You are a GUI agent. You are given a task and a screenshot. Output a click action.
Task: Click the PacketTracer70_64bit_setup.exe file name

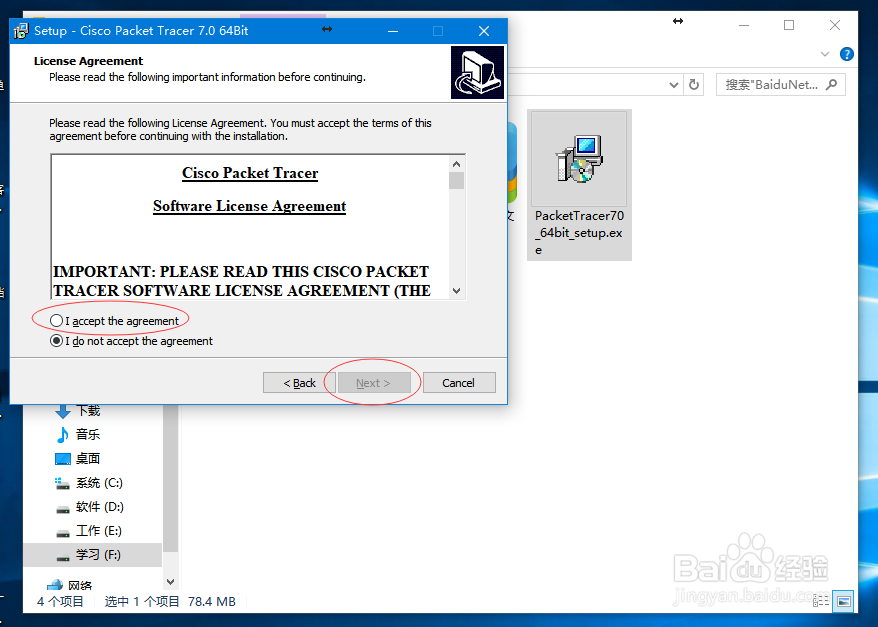pos(580,232)
